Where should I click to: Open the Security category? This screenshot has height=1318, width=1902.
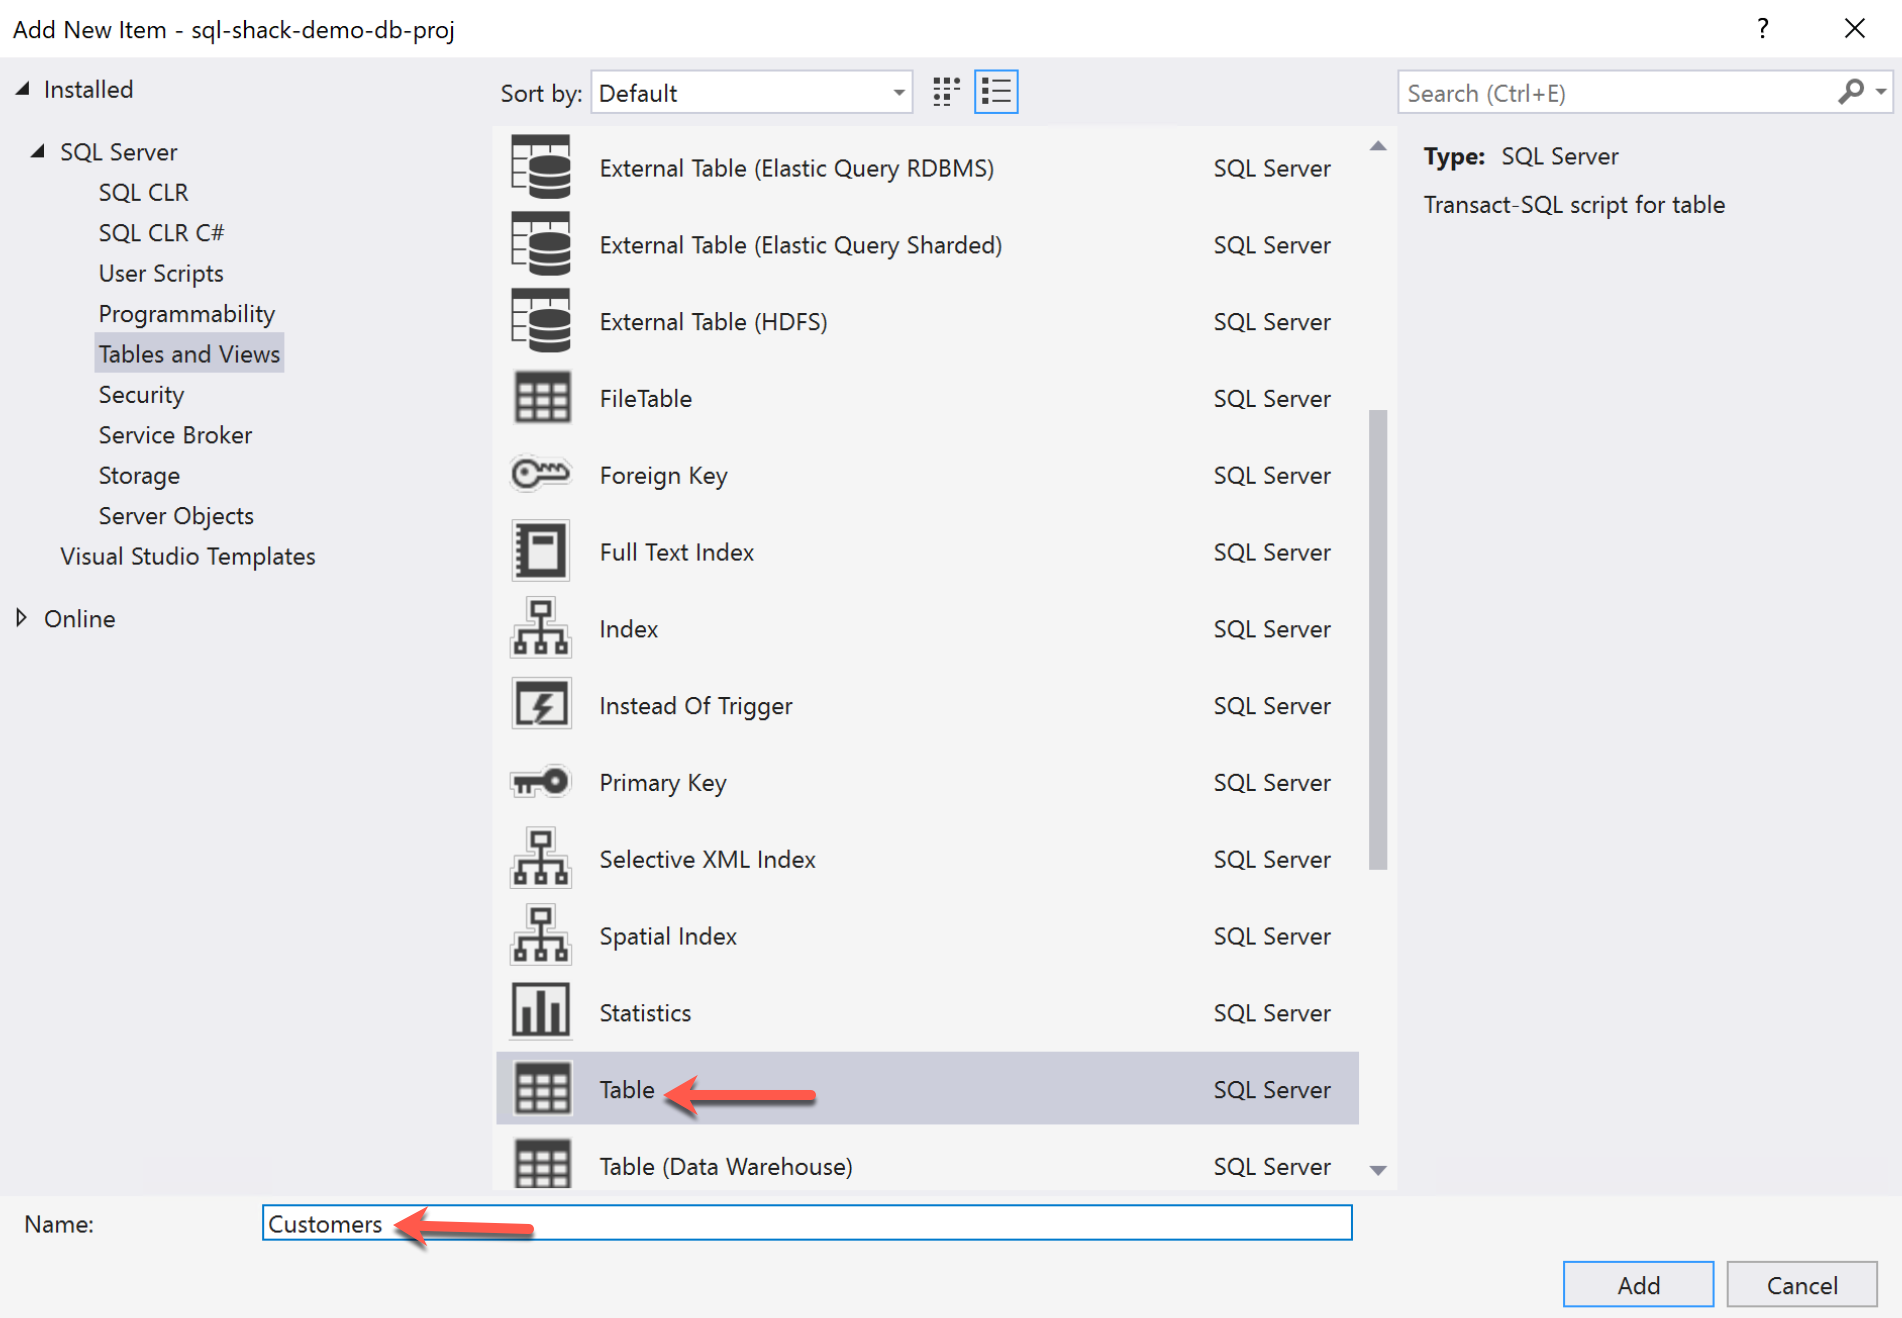(x=141, y=395)
